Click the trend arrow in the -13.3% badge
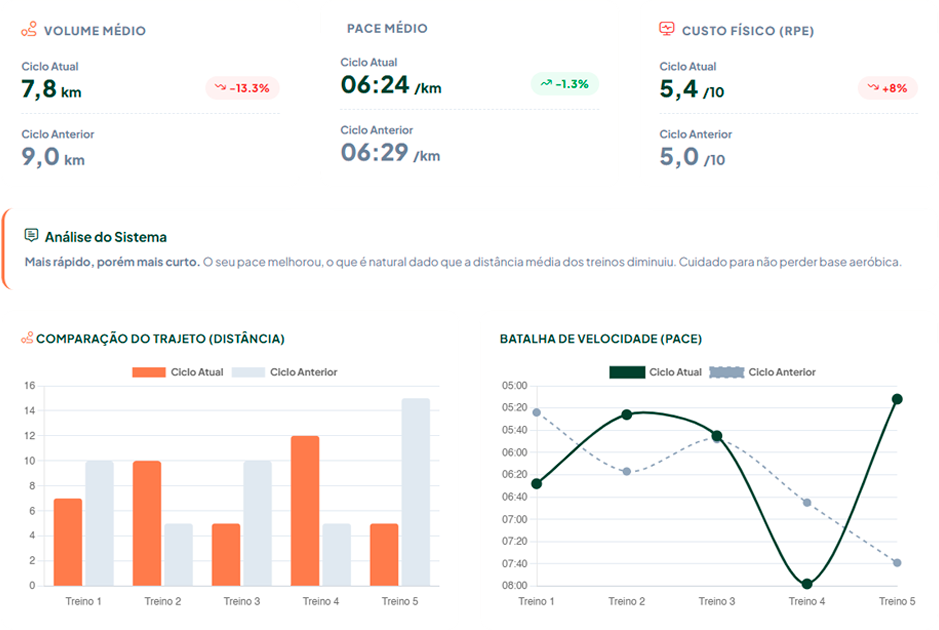Viewport: 939px width, 630px height. 220,88
